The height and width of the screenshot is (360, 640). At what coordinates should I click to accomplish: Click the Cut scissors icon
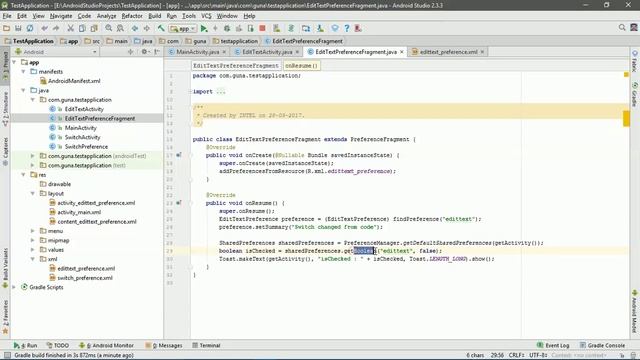click(71, 28)
